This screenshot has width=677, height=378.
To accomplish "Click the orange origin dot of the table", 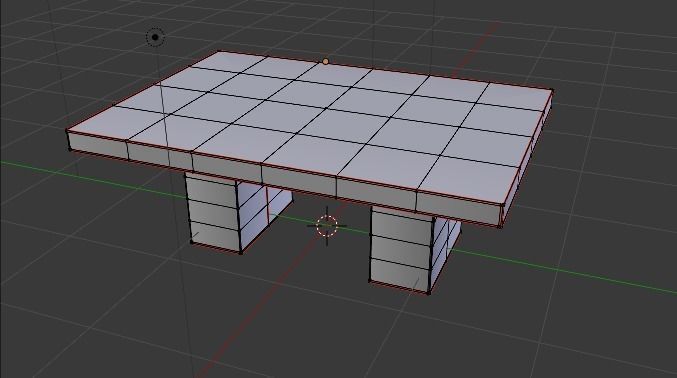I will (326, 62).
